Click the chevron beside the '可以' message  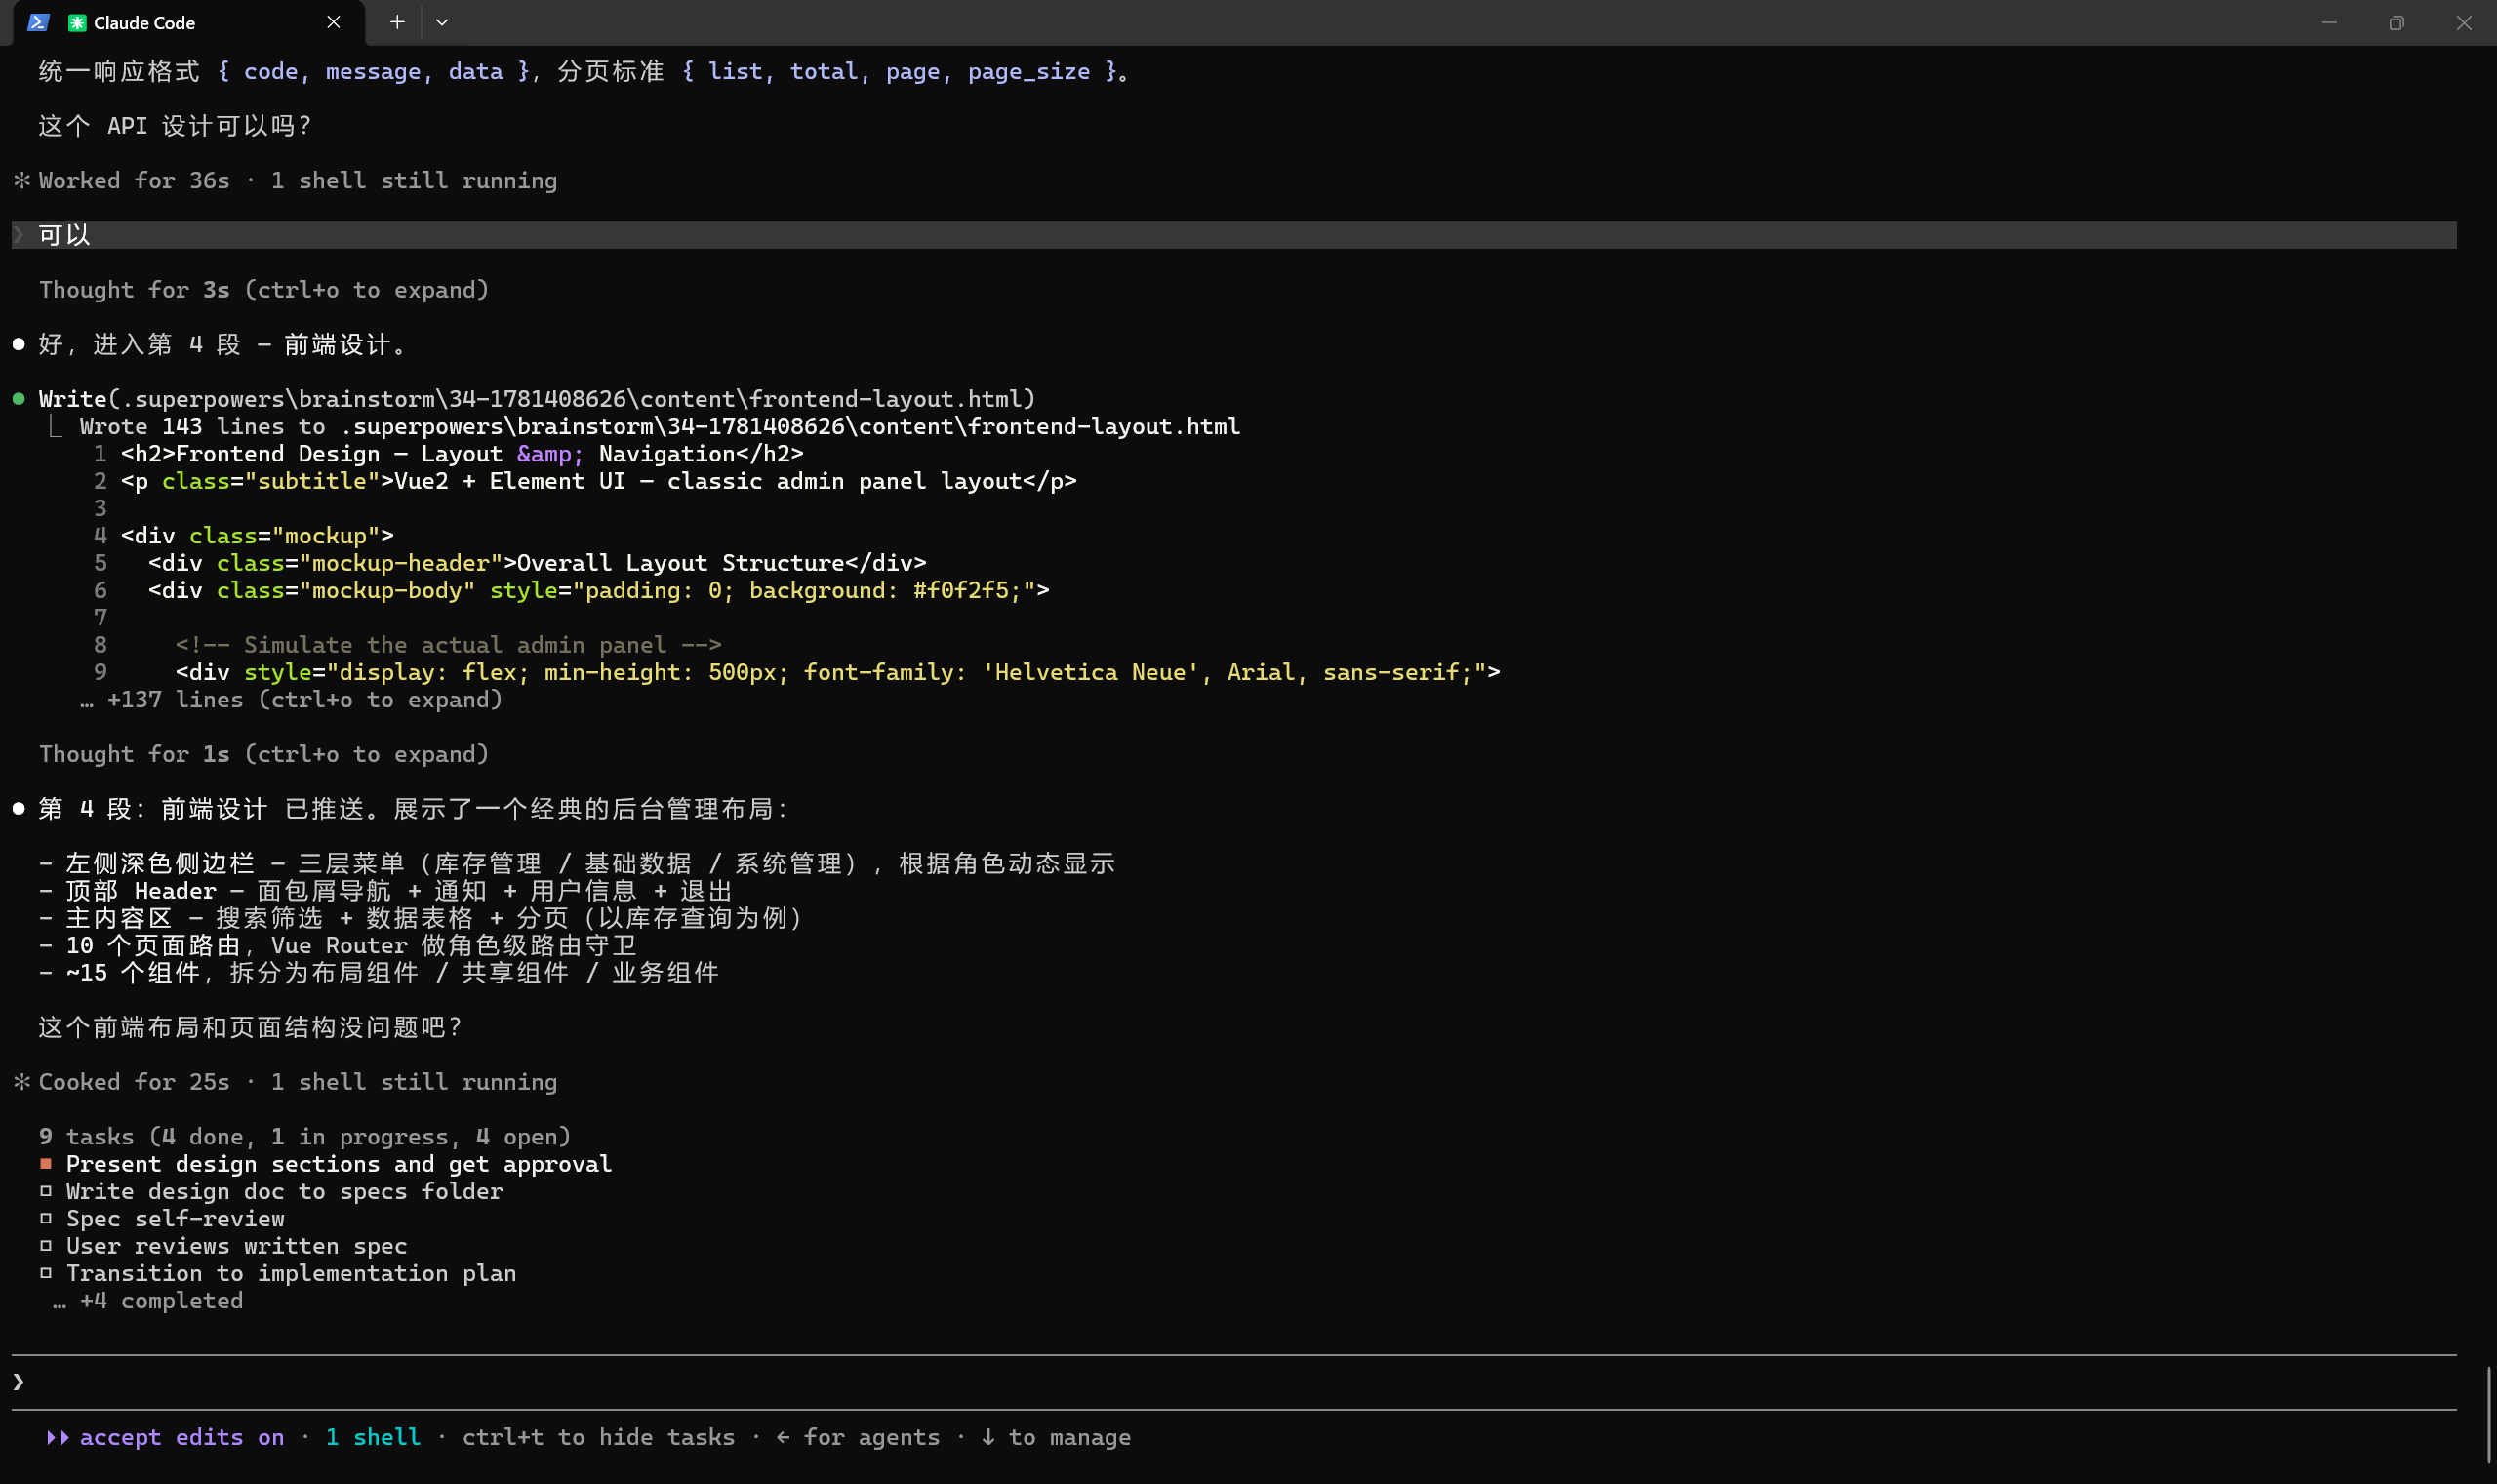pos(19,235)
